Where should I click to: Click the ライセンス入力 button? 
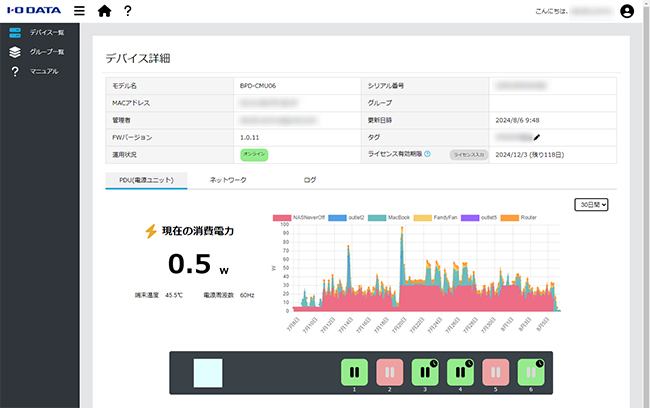[469, 155]
